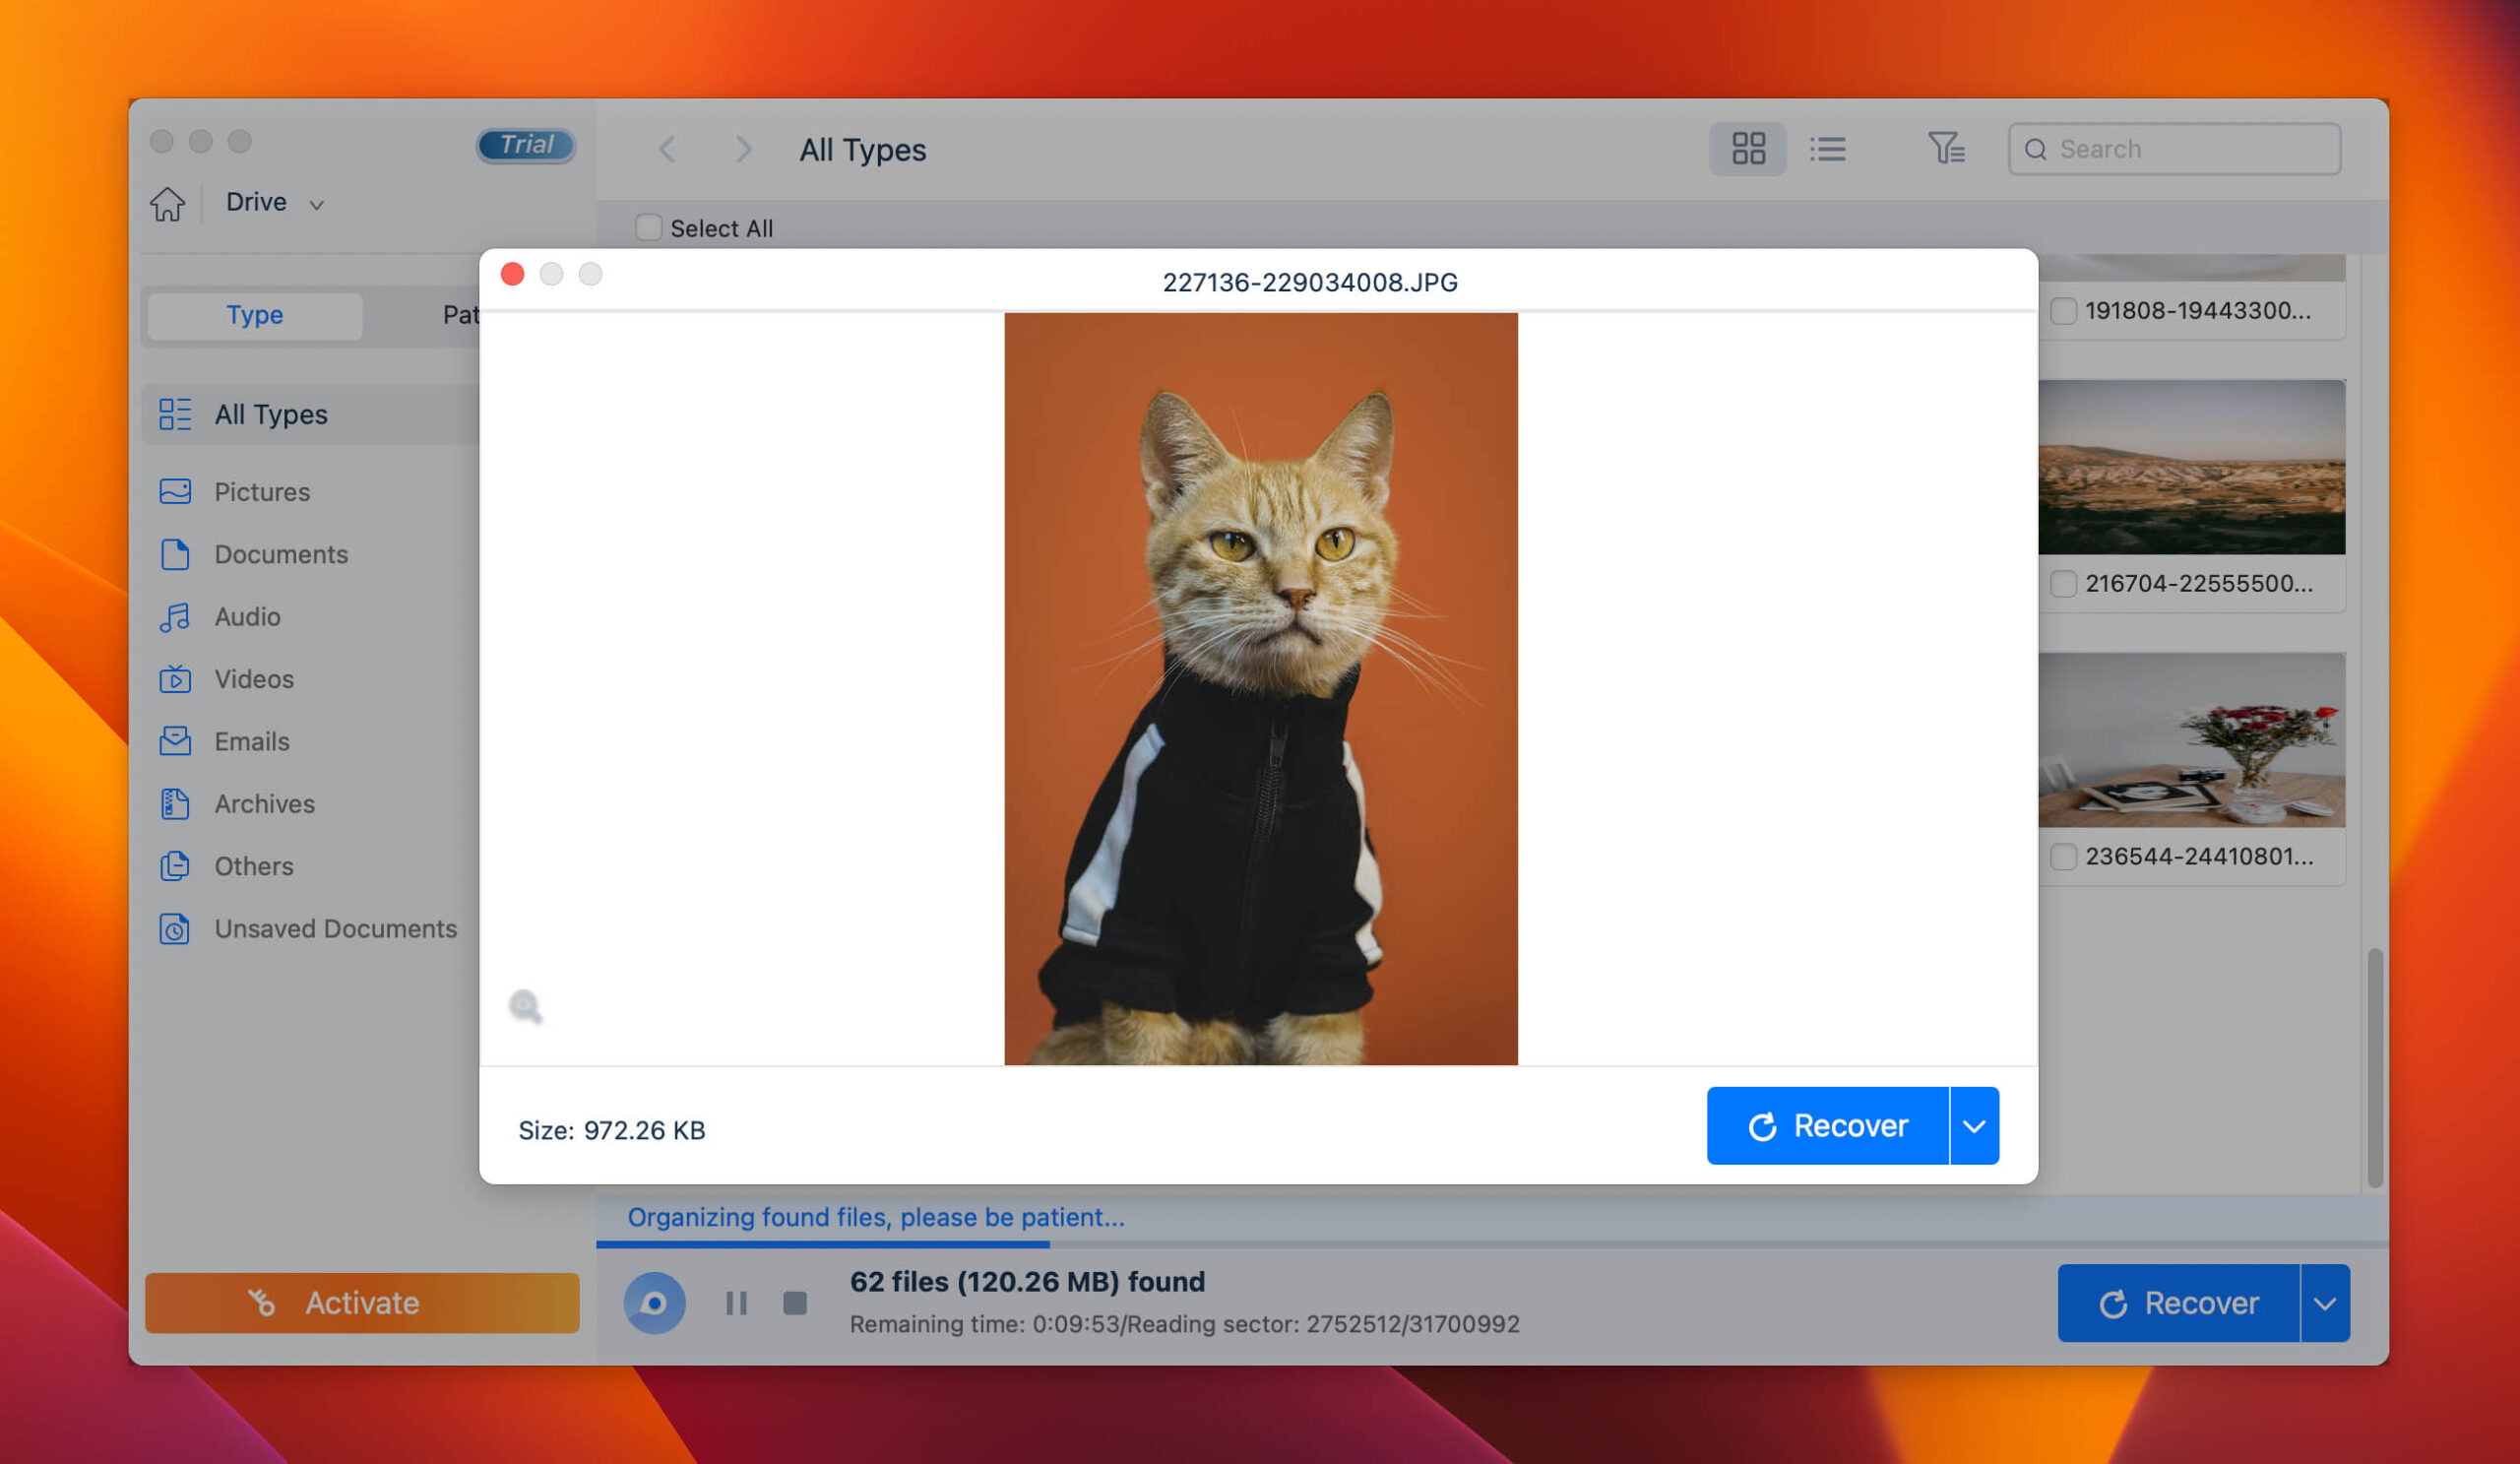Expand preview Recover dropdown arrow
Screen dimensions: 2520x1464
click(x=1974, y=1126)
